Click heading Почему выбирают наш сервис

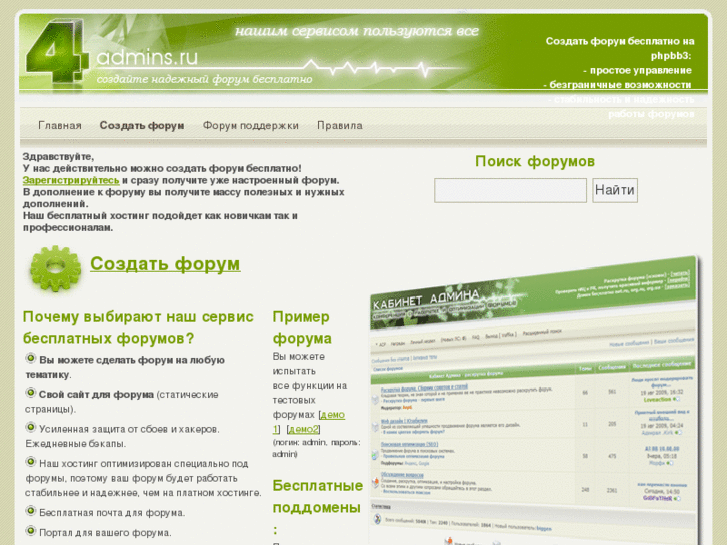click(x=138, y=327)
